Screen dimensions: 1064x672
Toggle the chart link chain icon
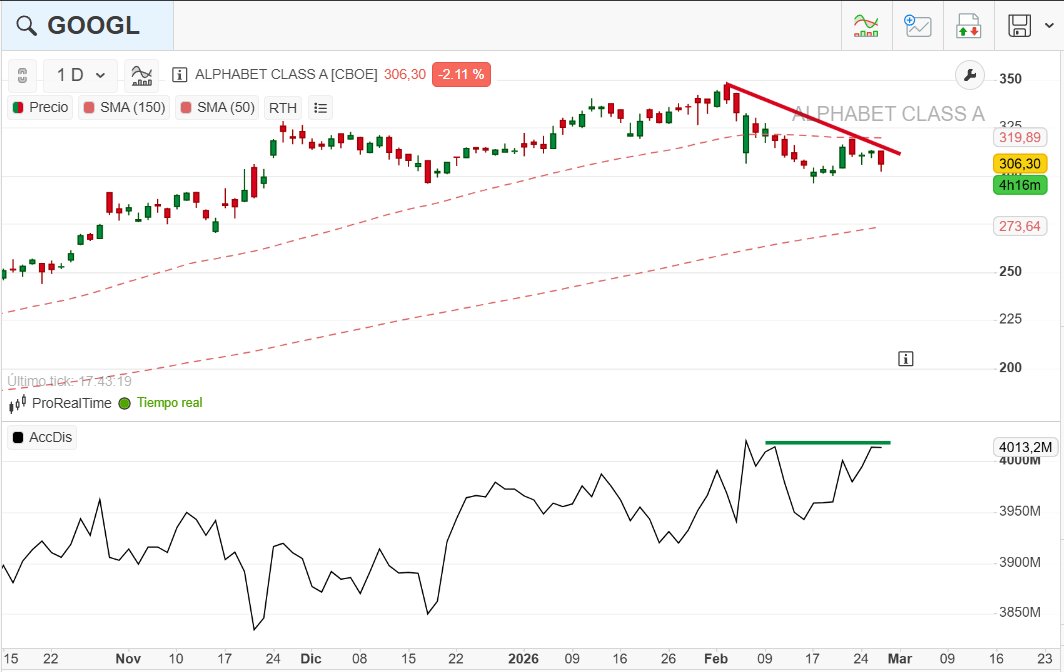click(22, 75)
